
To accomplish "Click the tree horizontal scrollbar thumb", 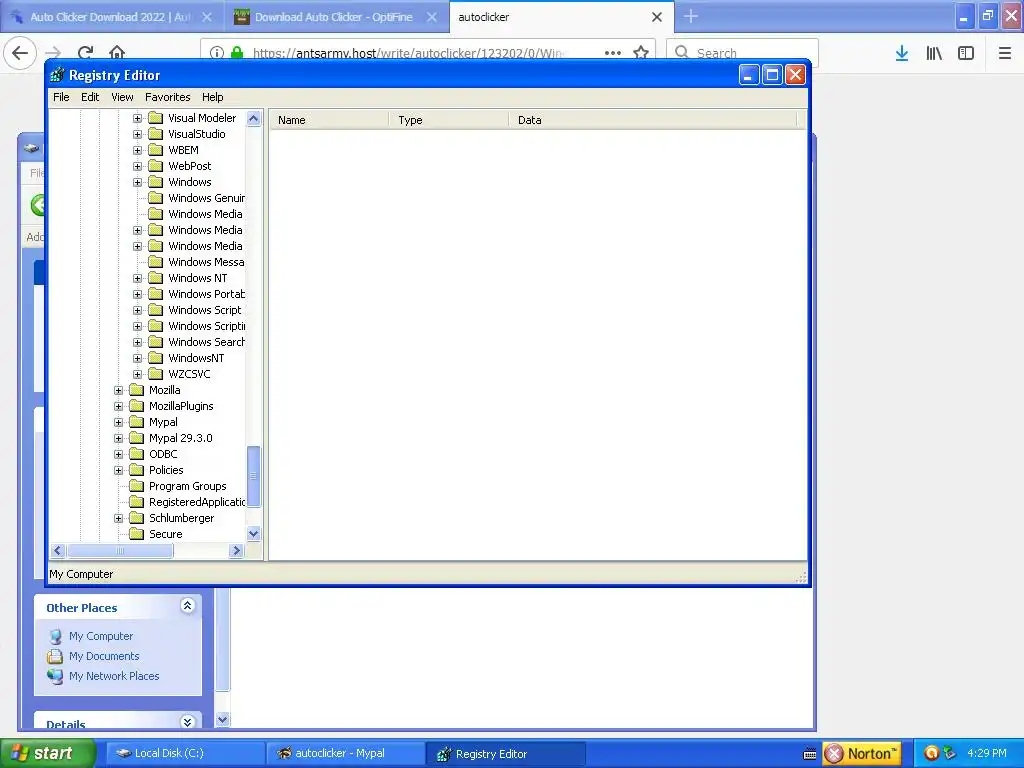I will 120,551.
